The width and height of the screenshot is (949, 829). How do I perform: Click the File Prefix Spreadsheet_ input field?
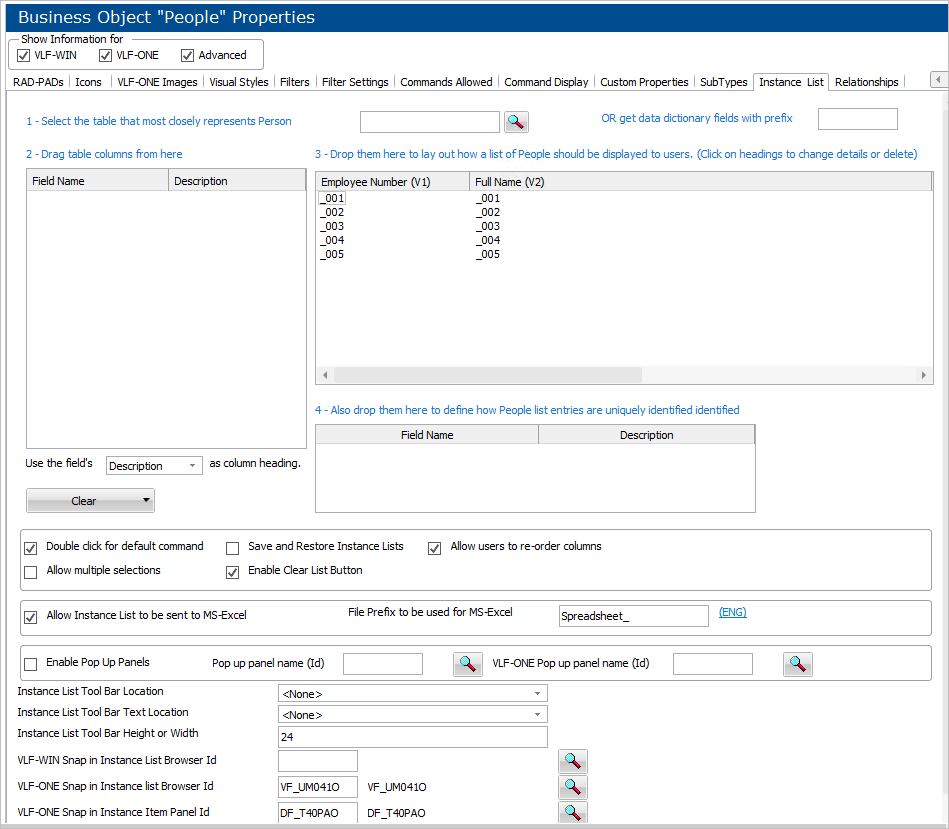(x=633, y=616)
